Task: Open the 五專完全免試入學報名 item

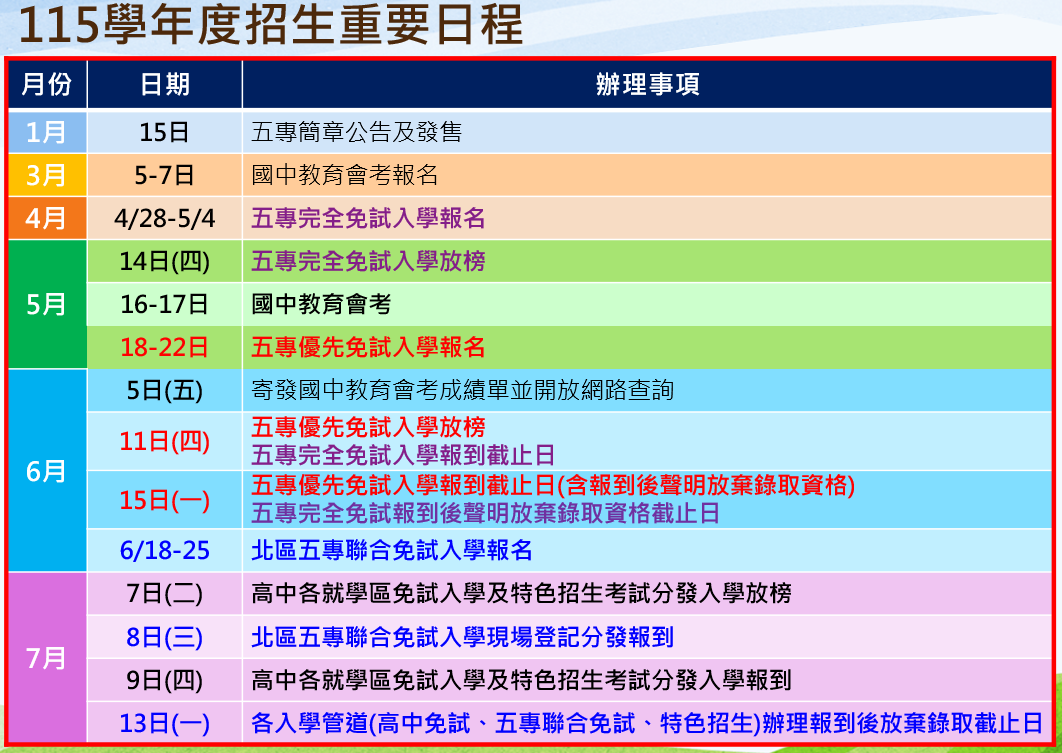Action: point(368,218)
